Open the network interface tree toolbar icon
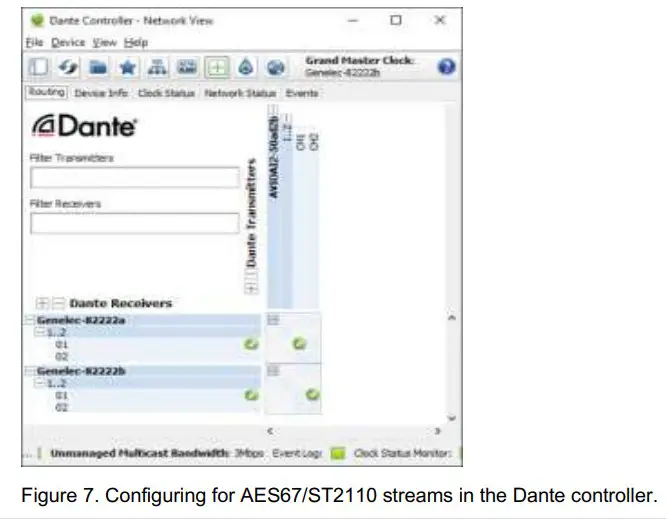666x520 pixels. tap(157, 67)
